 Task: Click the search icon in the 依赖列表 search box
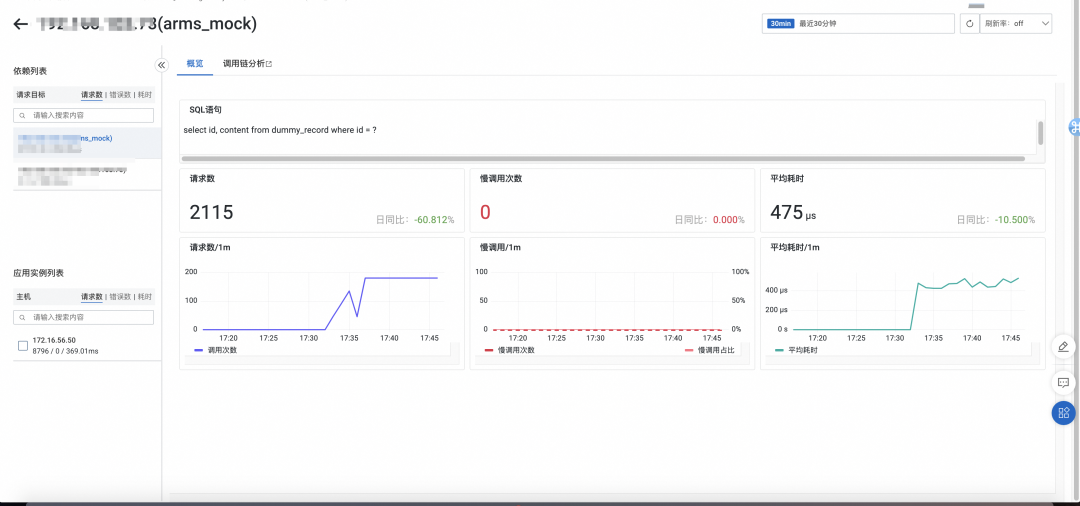(23, 115)
